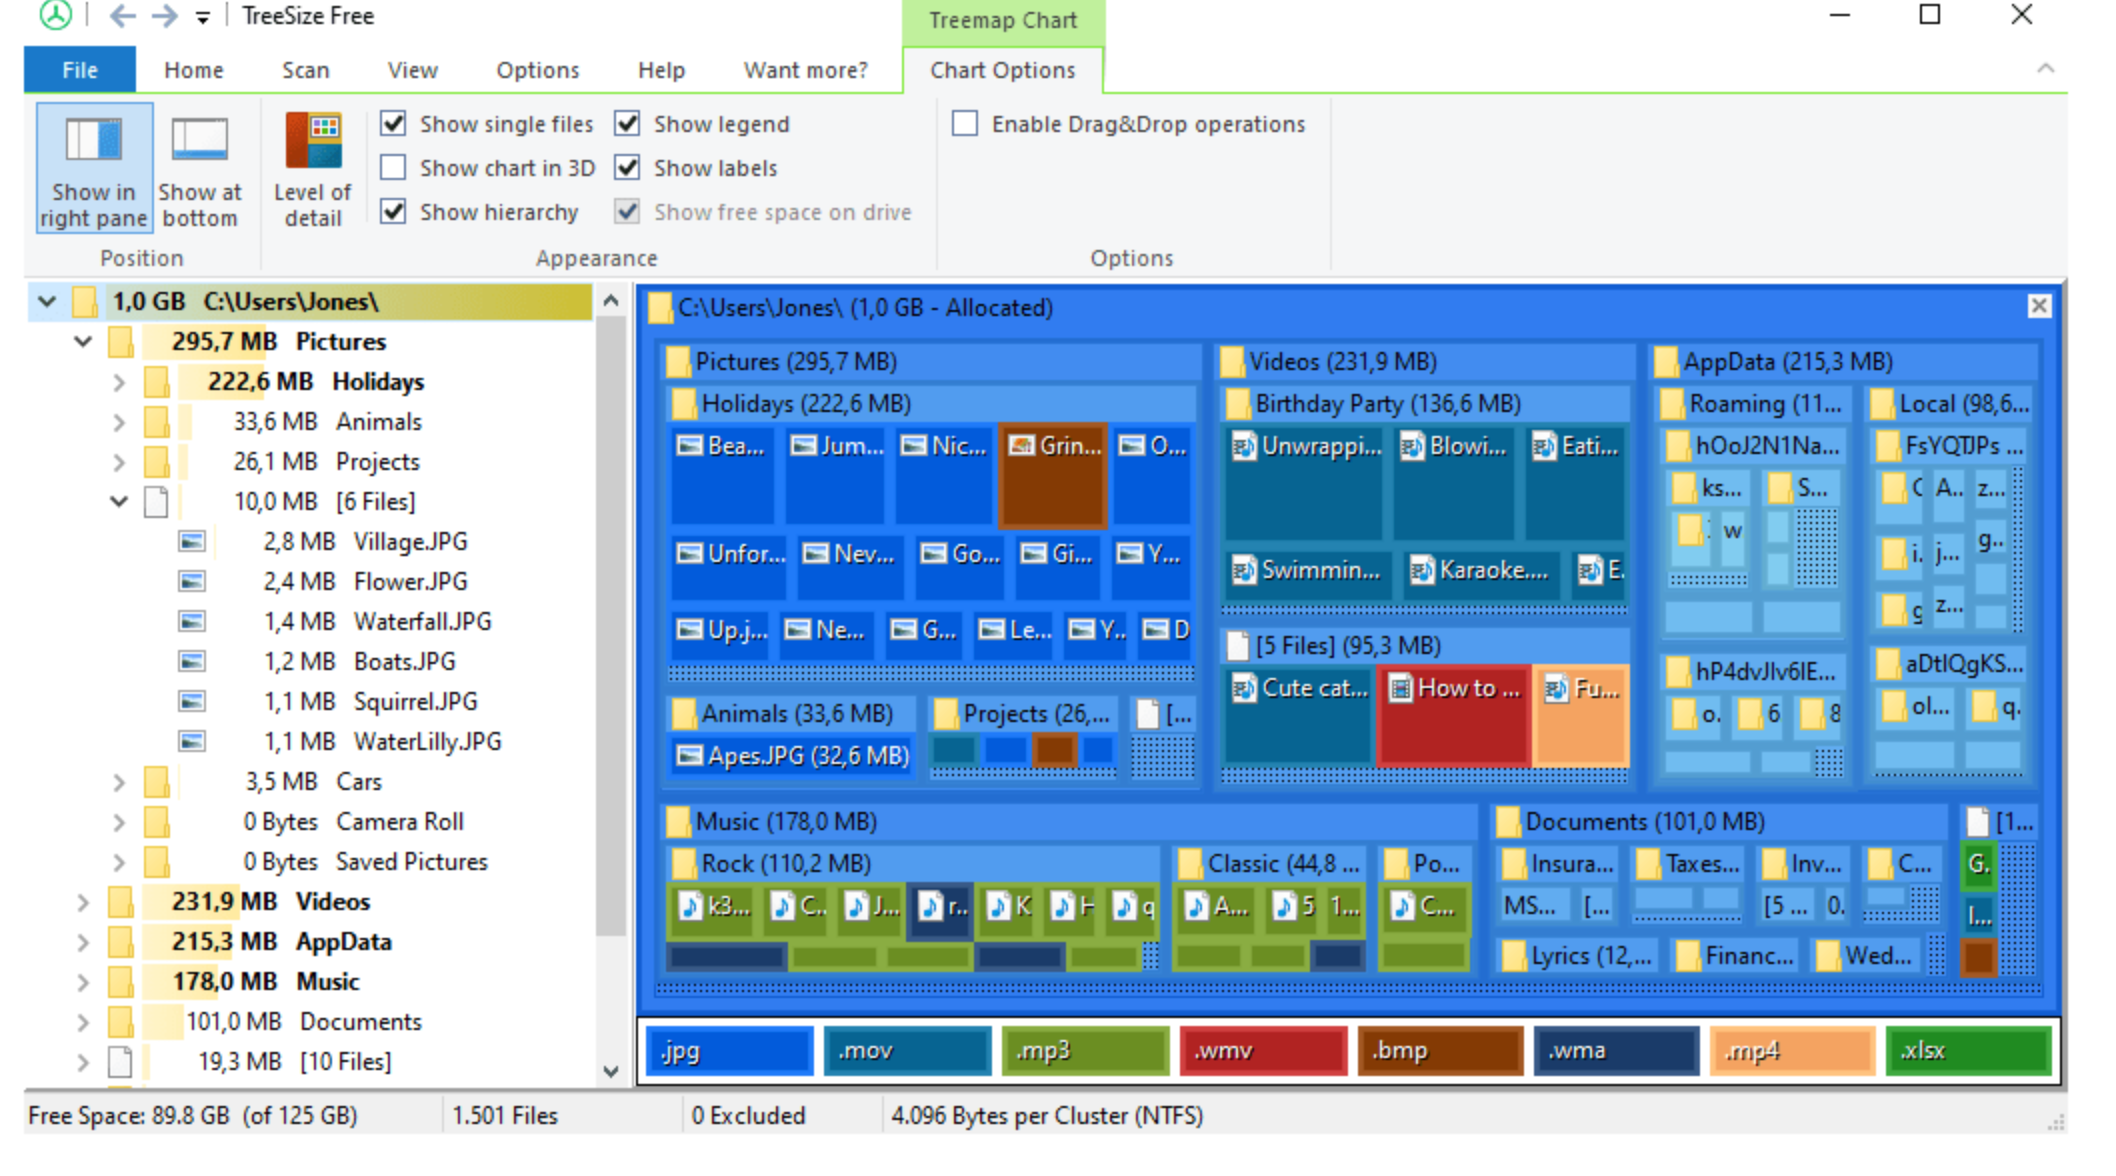Switch to the Scan tab
This screenshot has width=2116, height=1176.
point(305,70)
